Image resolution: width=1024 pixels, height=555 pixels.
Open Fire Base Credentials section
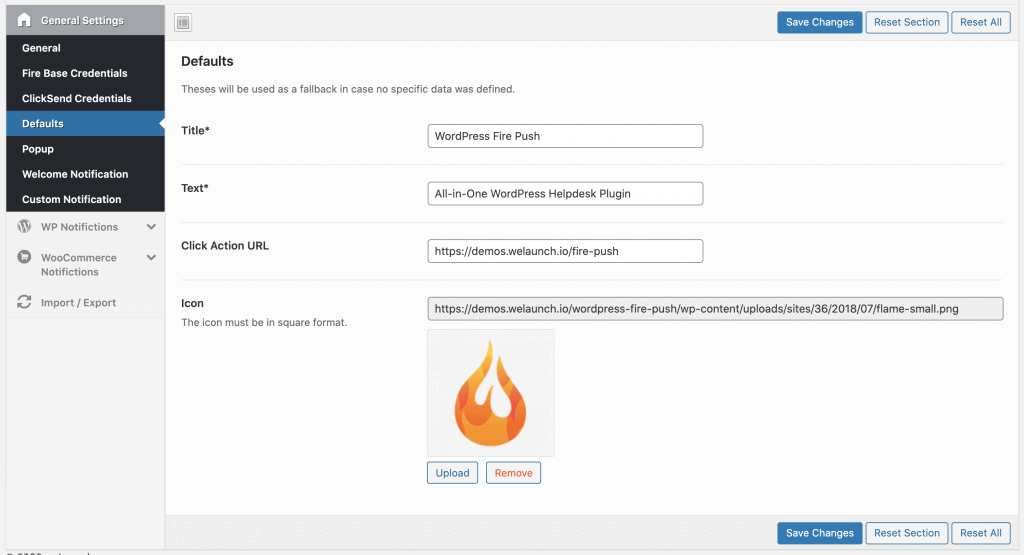coord(74,73)
